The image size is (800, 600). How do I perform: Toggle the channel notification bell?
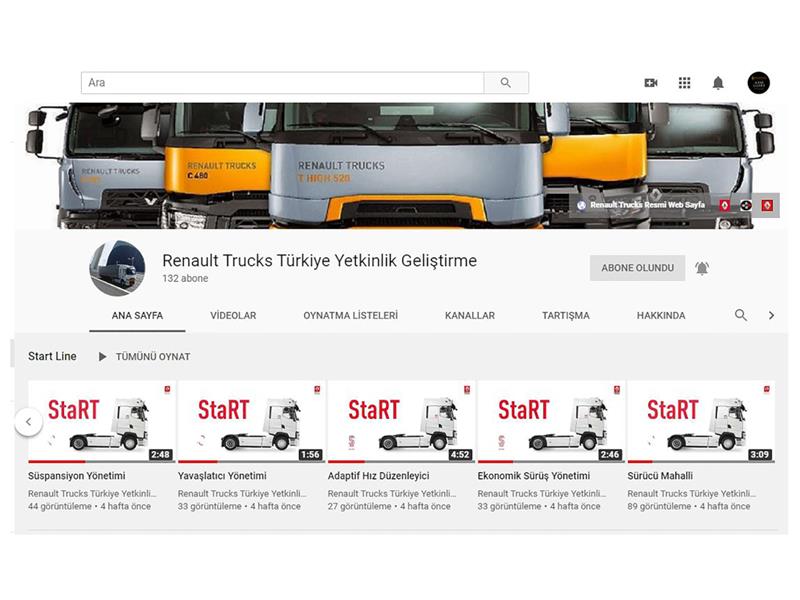702,268
